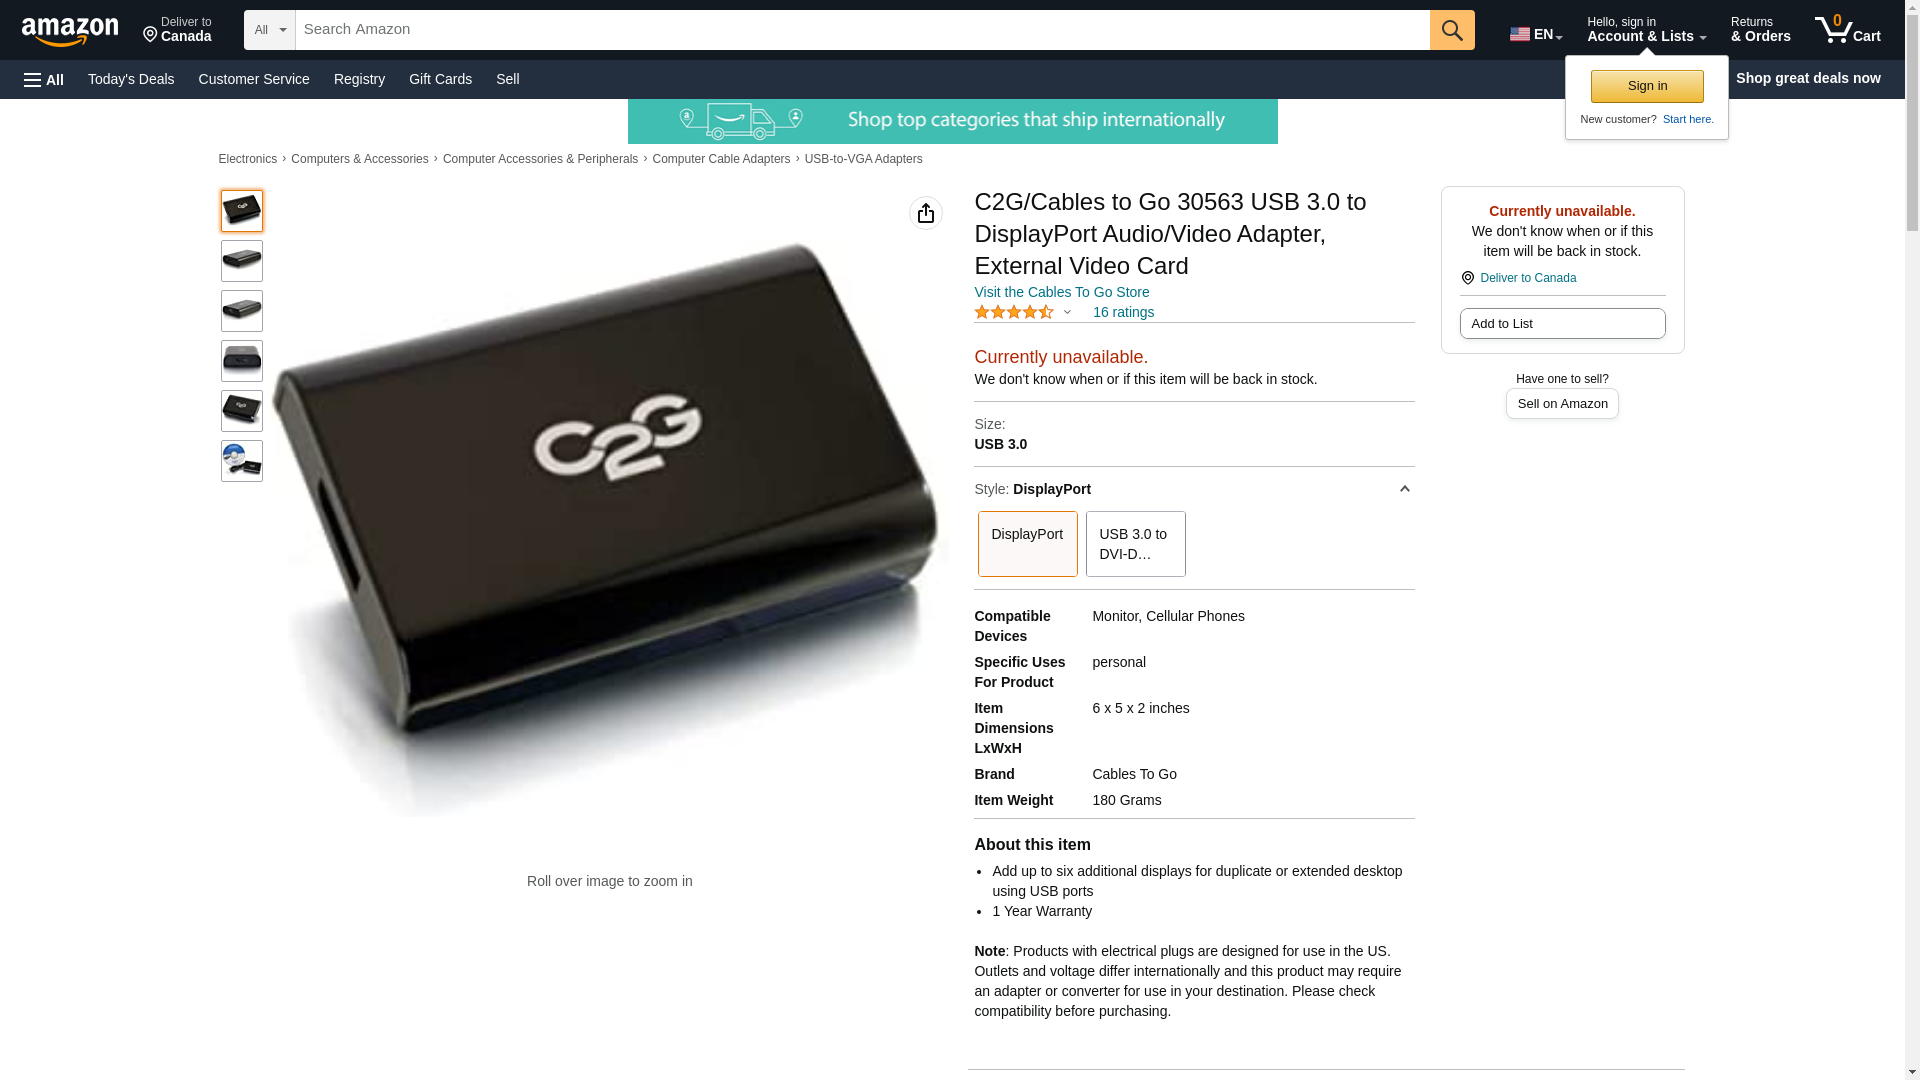This screenshot has width=1920, height=1080.
Task: Visit the Cables To Go Store link
Action: pyautogui.click(x=1061, y=292)
